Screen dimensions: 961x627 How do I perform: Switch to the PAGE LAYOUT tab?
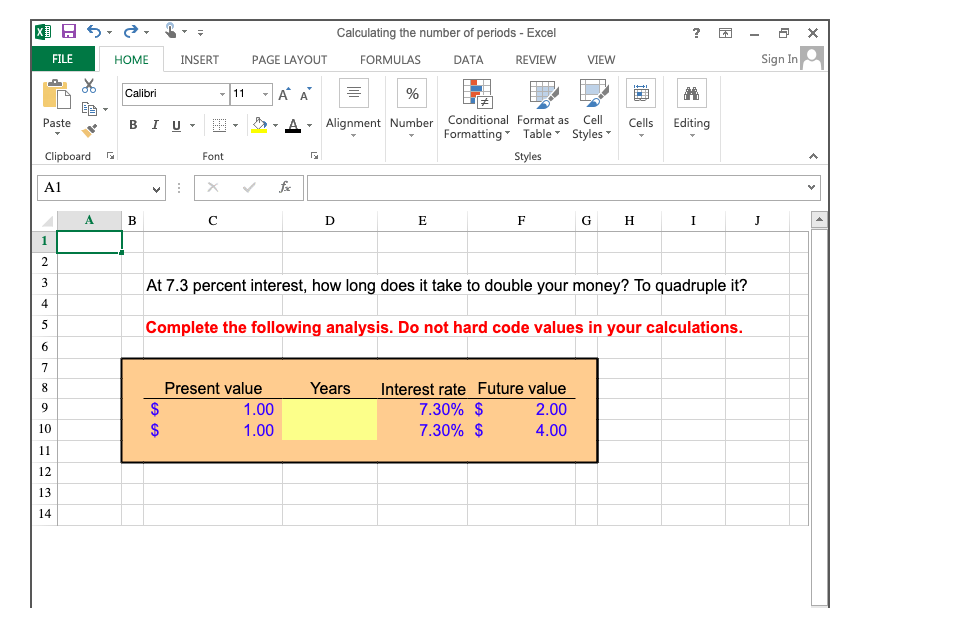click(x=289, y=59)
